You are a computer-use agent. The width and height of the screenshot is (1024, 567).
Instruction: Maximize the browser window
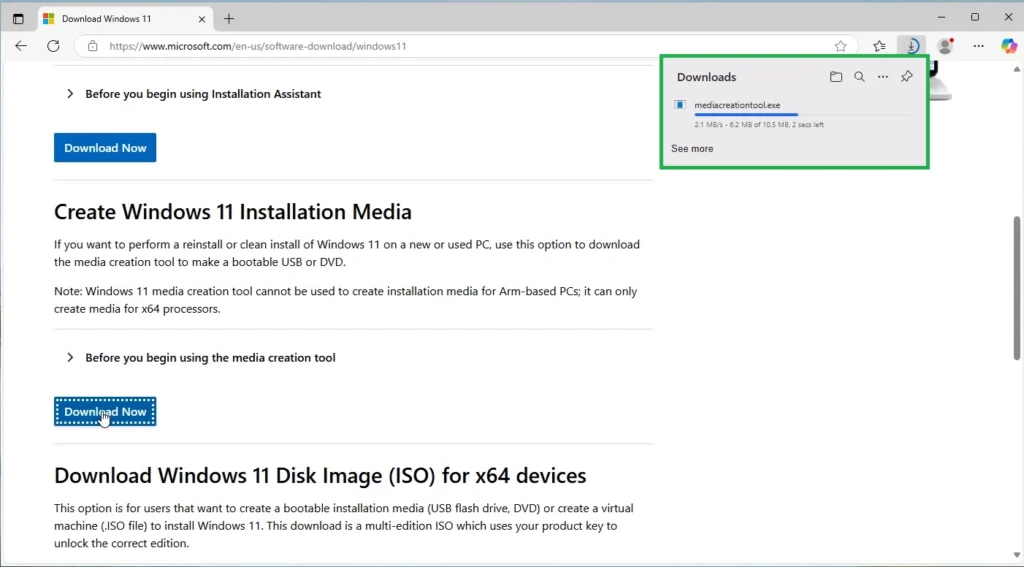[x=975, y=18]
